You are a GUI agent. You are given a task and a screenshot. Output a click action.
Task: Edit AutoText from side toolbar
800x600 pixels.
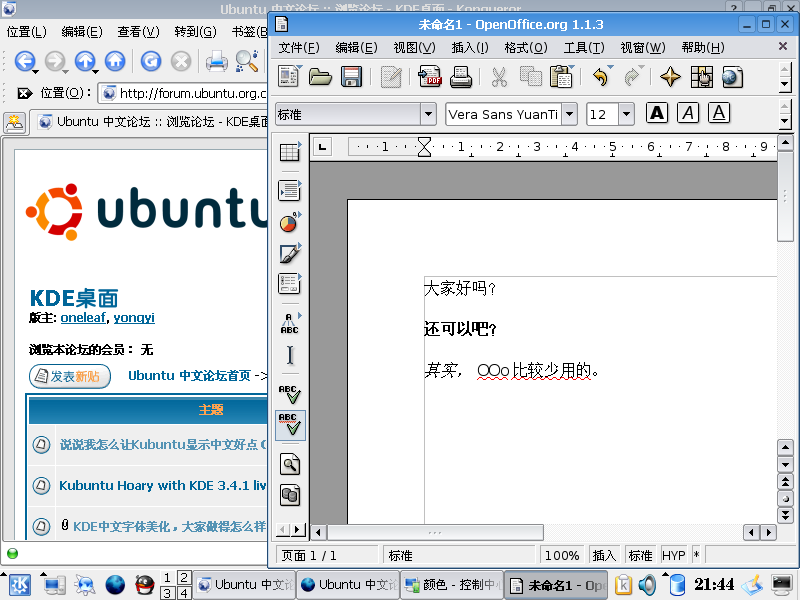pyautogui.click(x=290, y=323)
